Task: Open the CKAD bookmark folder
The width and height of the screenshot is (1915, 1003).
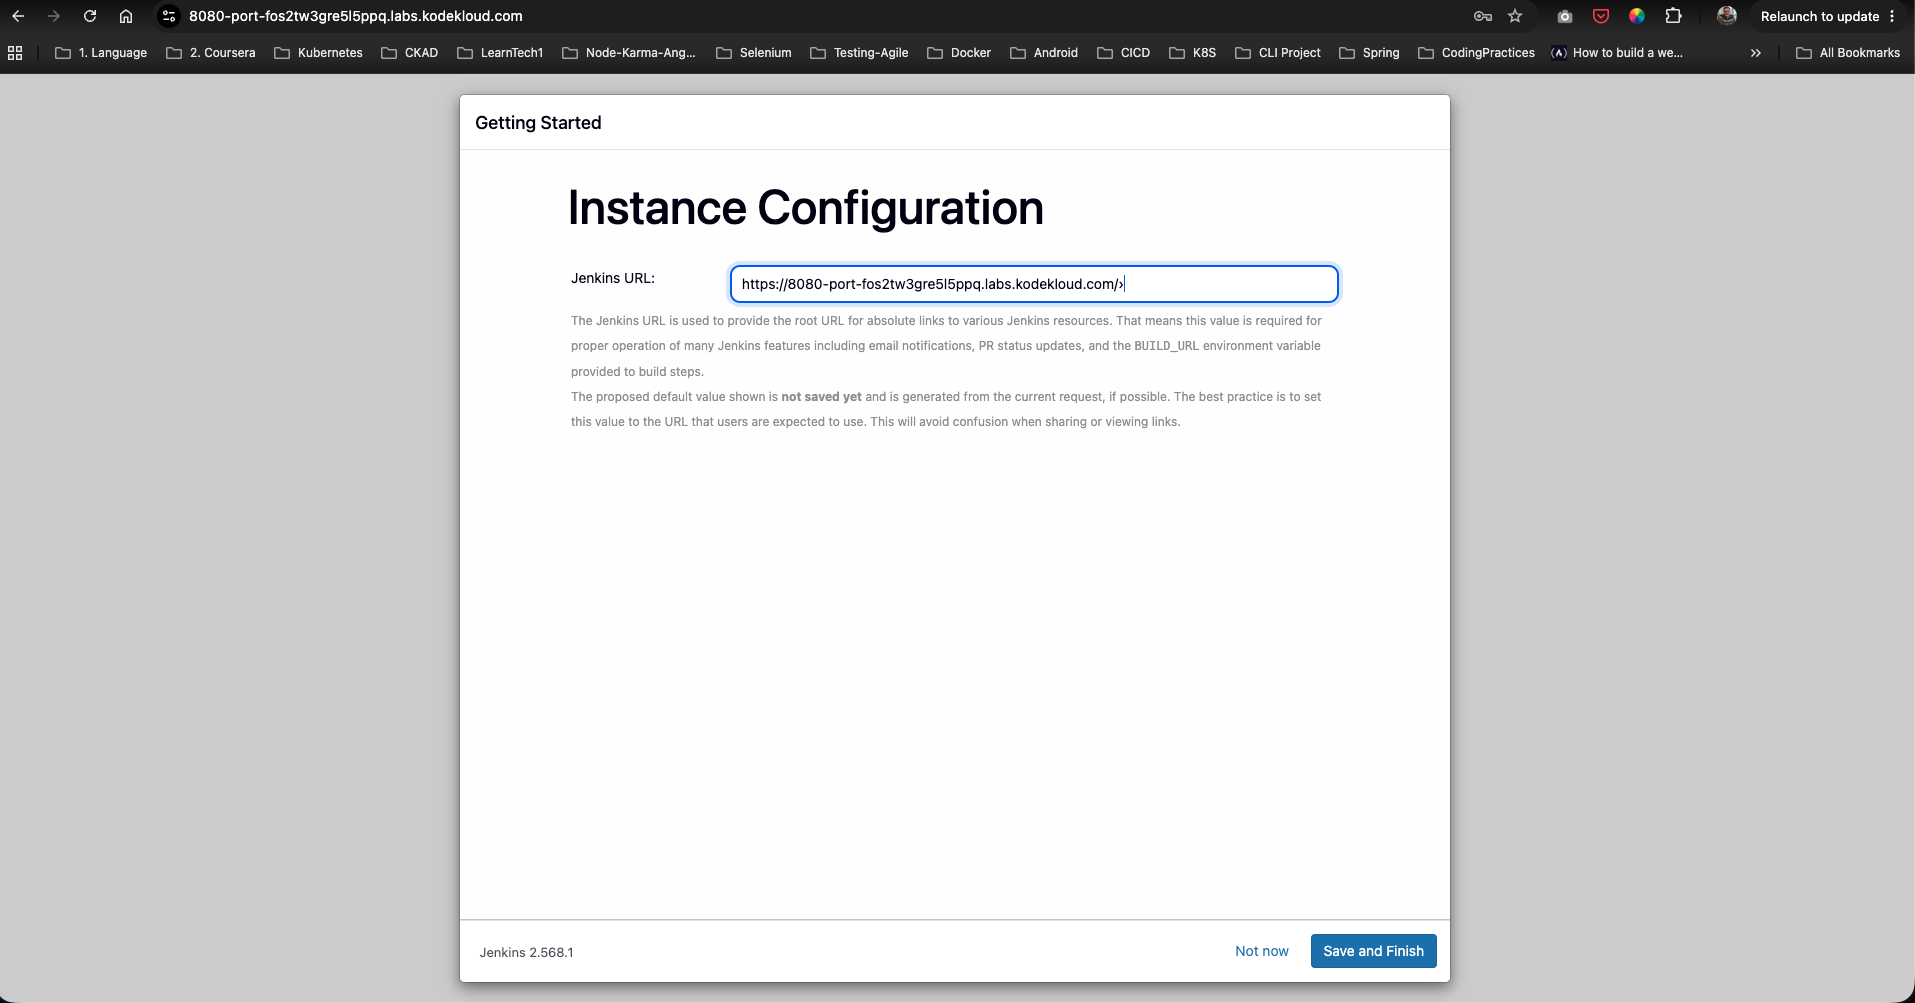Action: [x=410, y=53]
